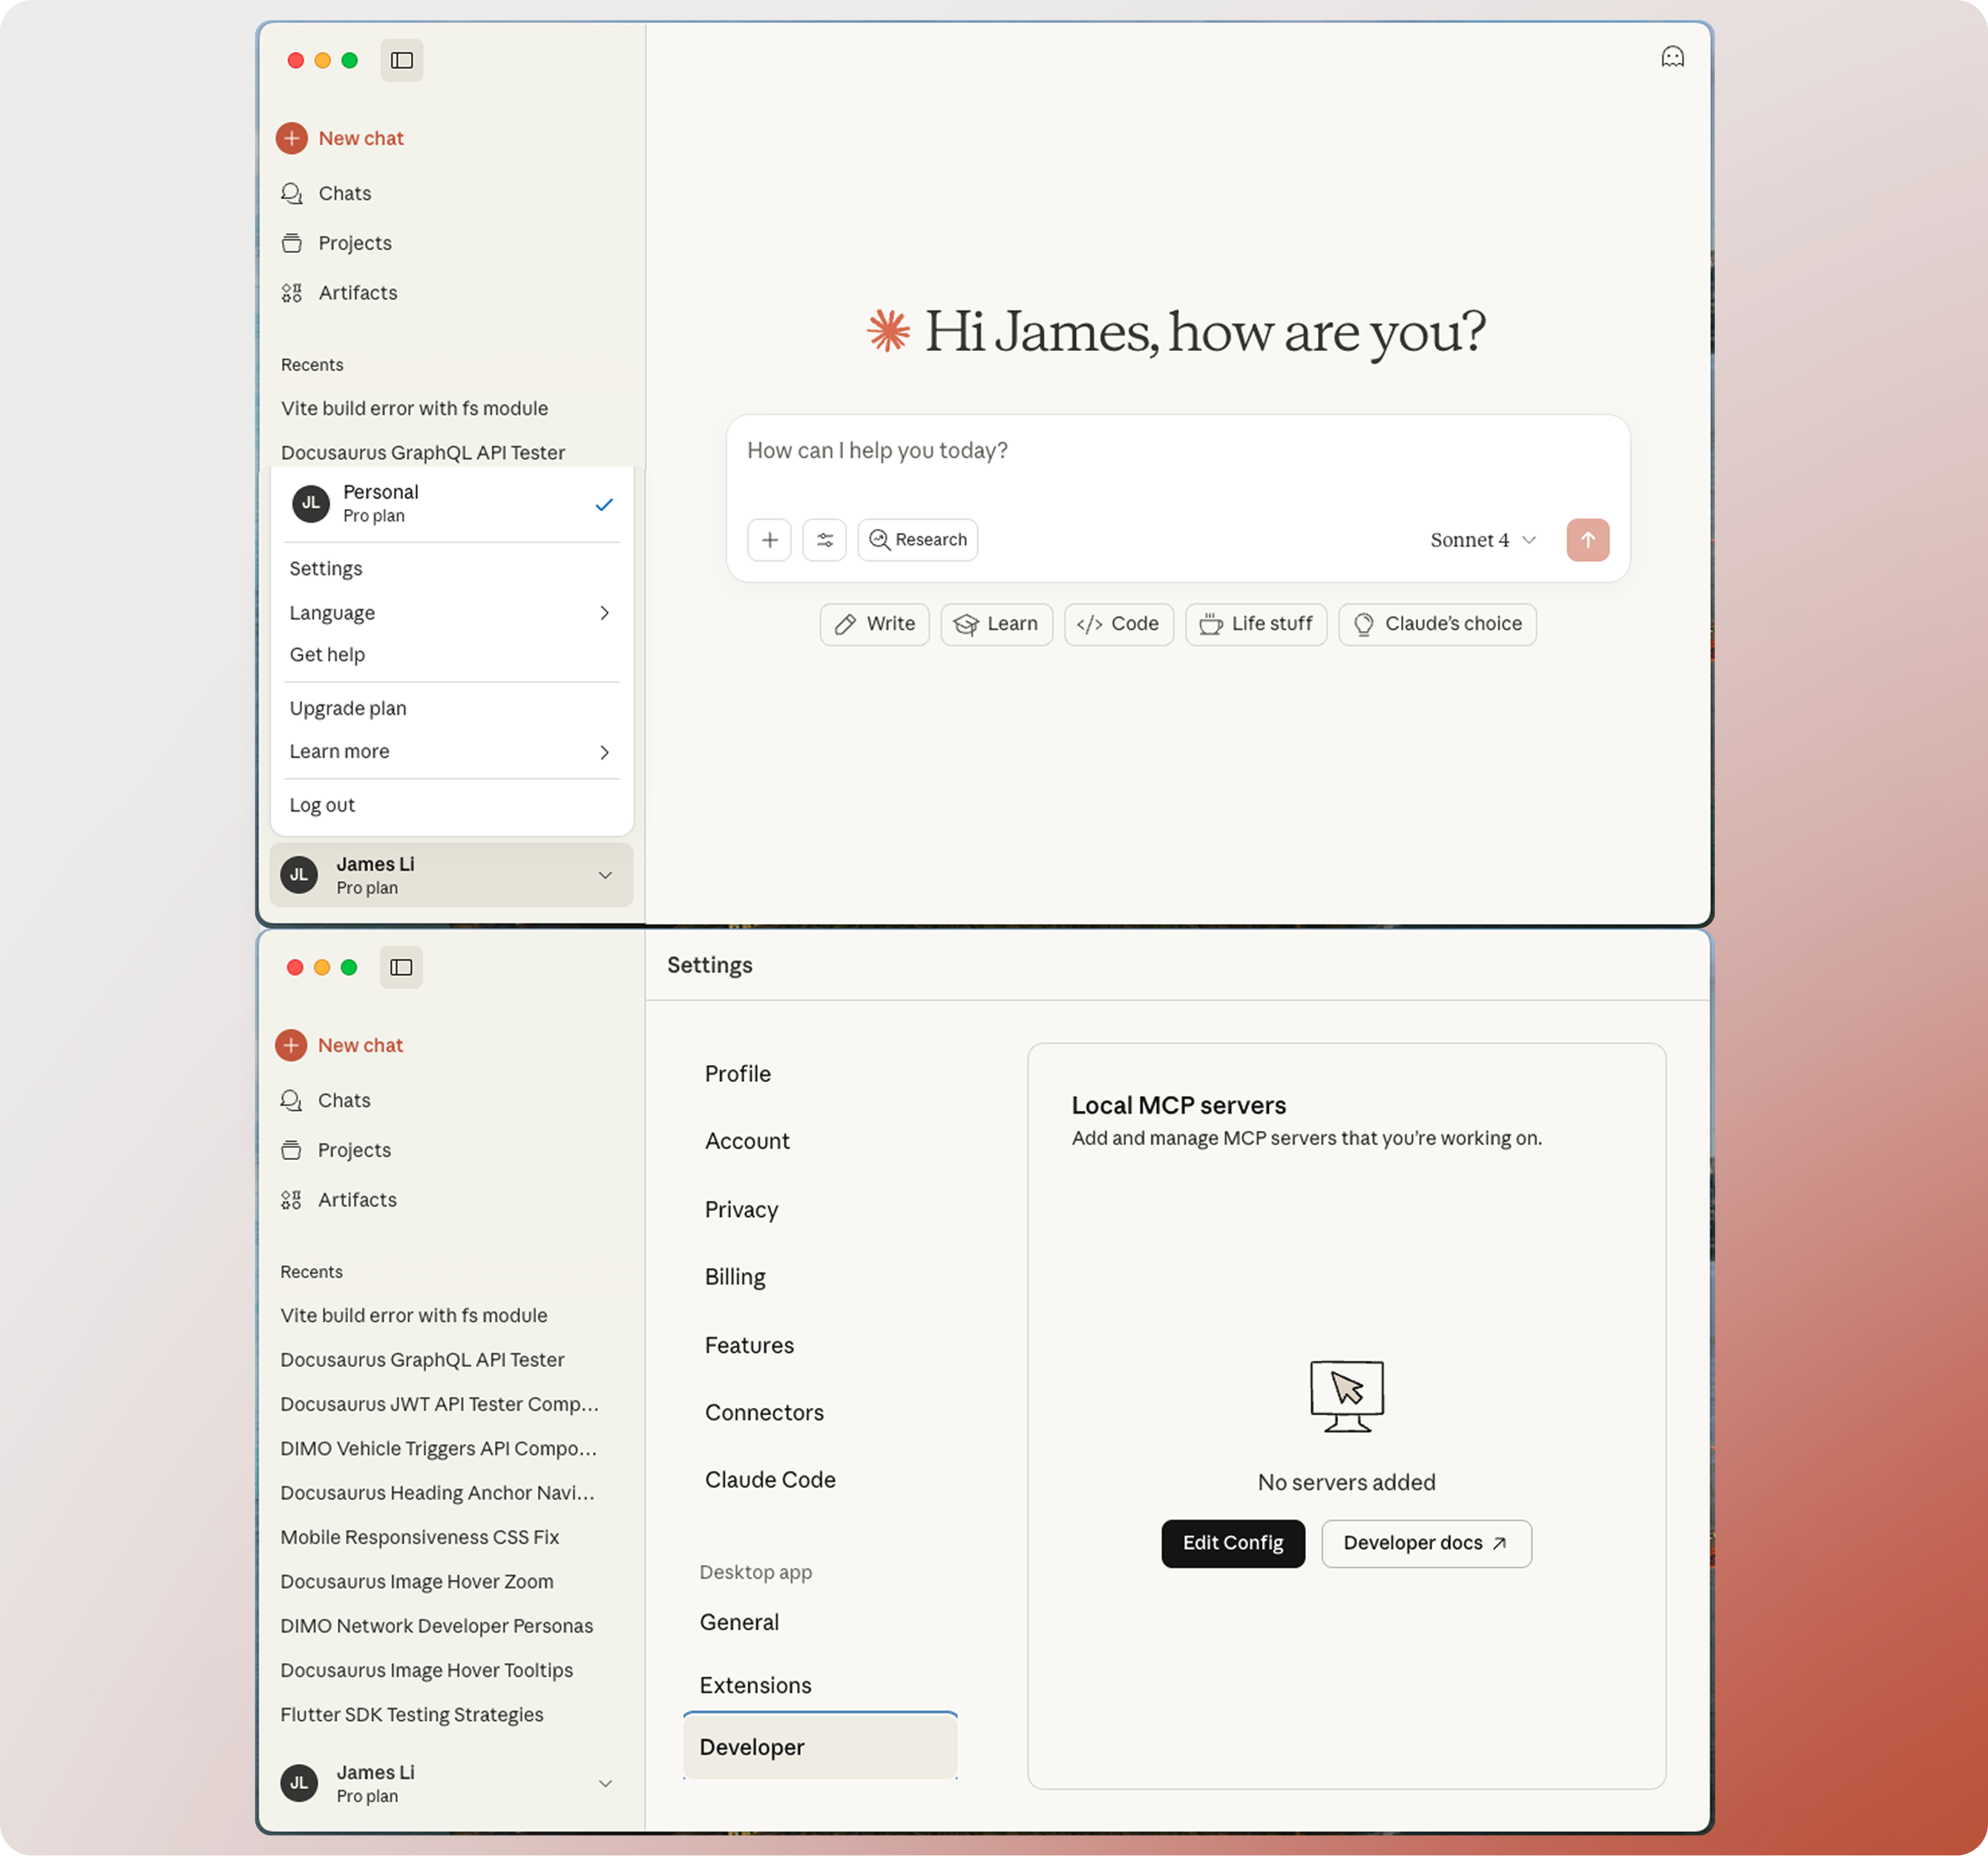Click New chat plus icon in top window

[292, 138]
